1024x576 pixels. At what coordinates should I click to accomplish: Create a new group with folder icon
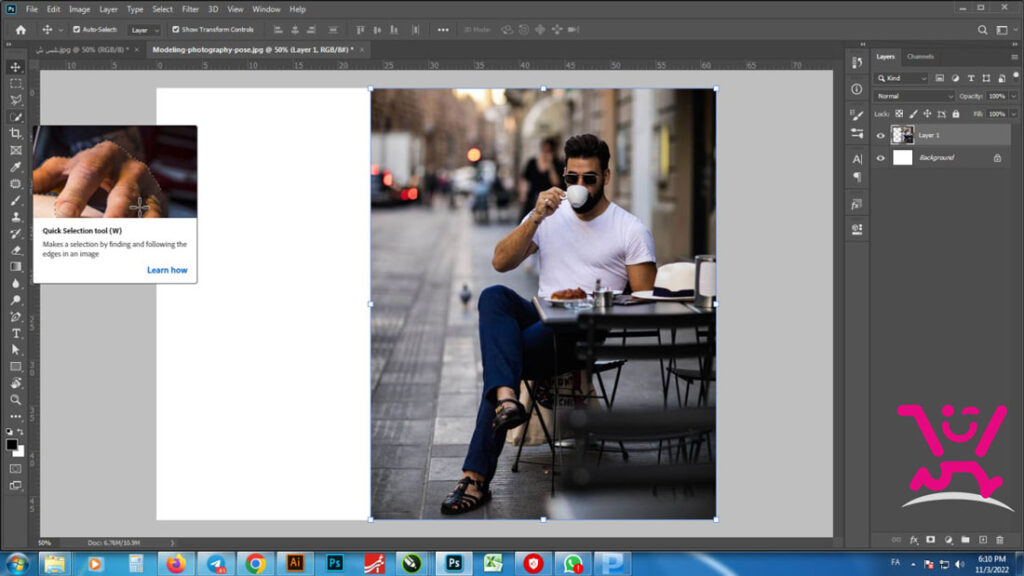pos(965,540)
